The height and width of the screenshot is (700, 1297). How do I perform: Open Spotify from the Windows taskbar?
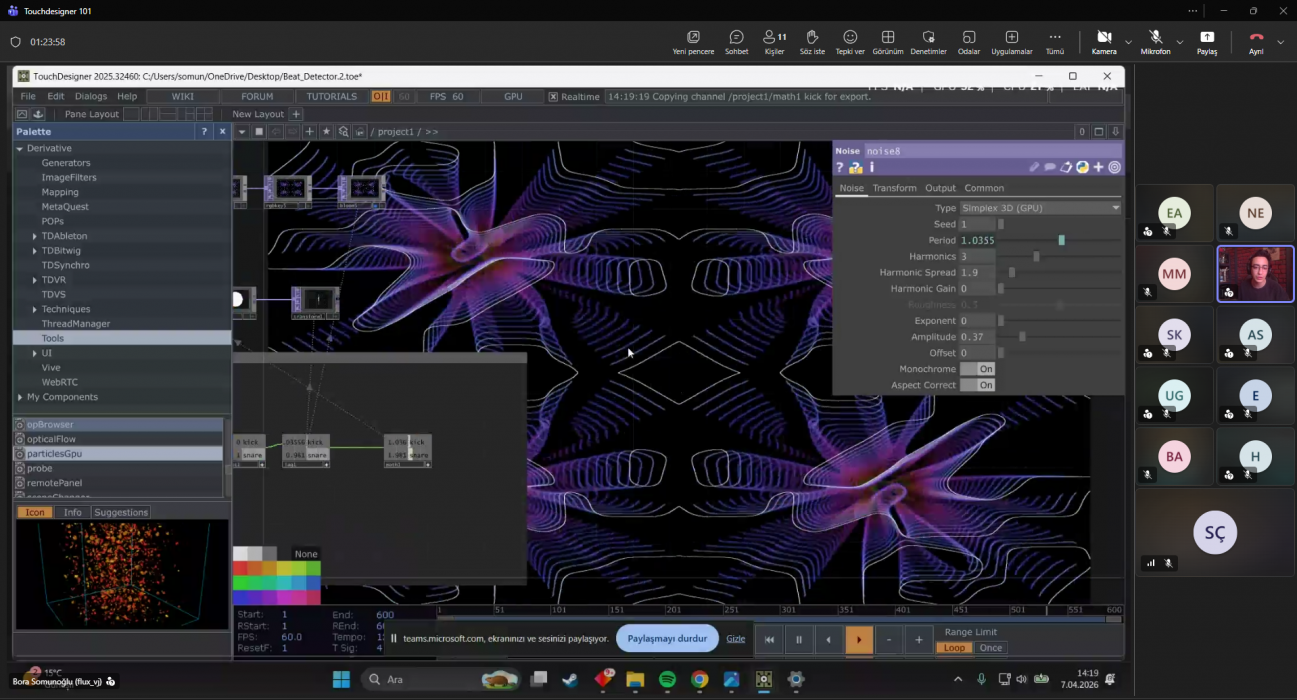[x=667, y=680]
